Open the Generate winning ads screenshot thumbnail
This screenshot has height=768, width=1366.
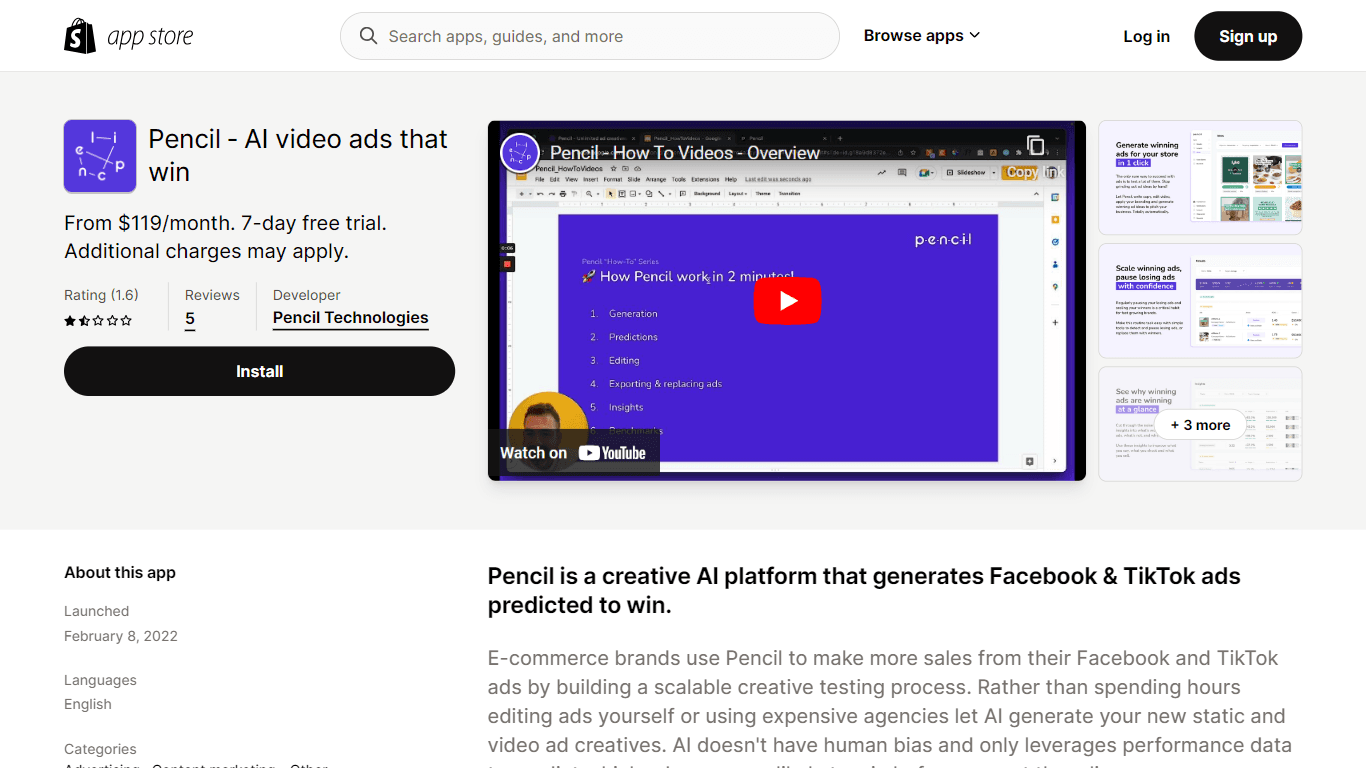click(x=1200, y=178)
